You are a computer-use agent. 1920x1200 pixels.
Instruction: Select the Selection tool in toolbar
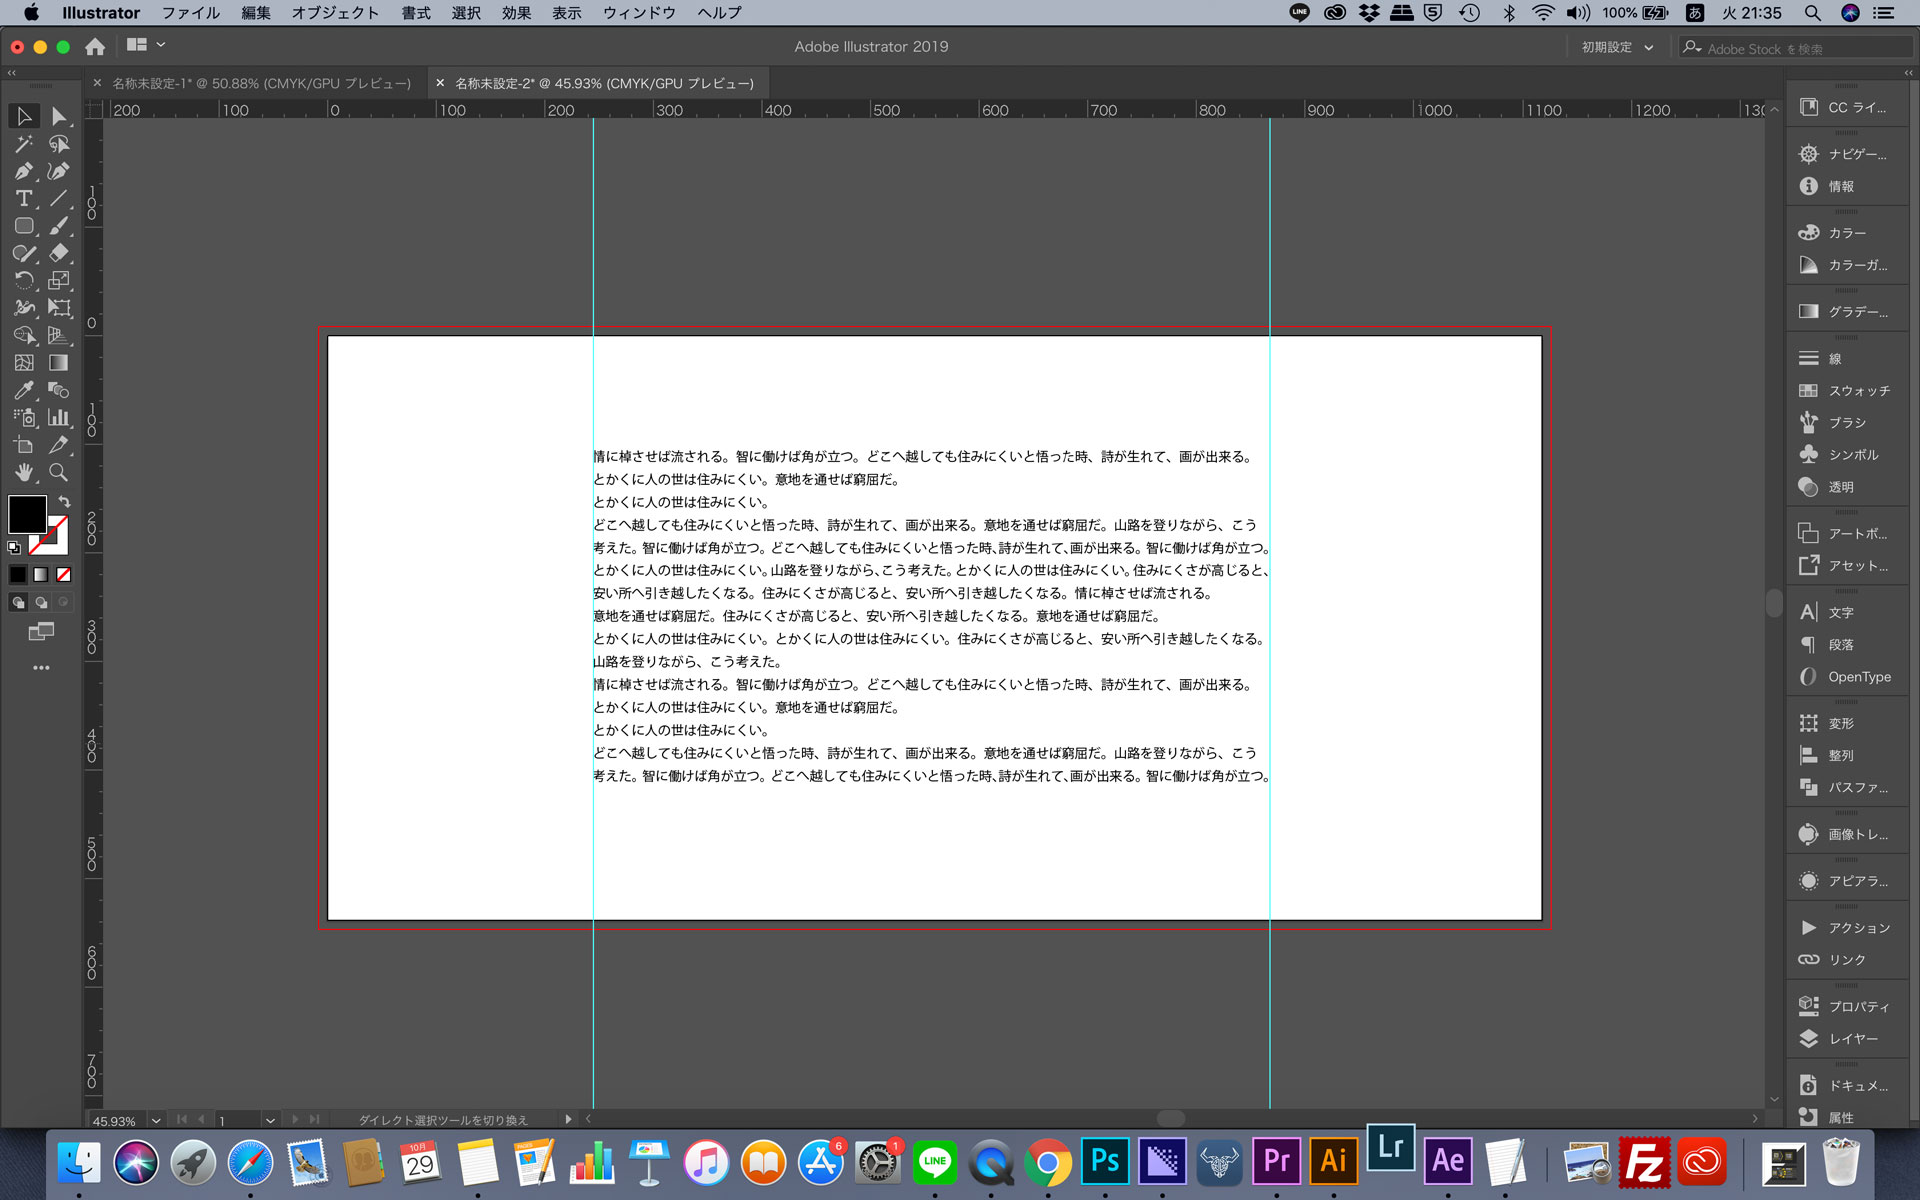point(19,116)
